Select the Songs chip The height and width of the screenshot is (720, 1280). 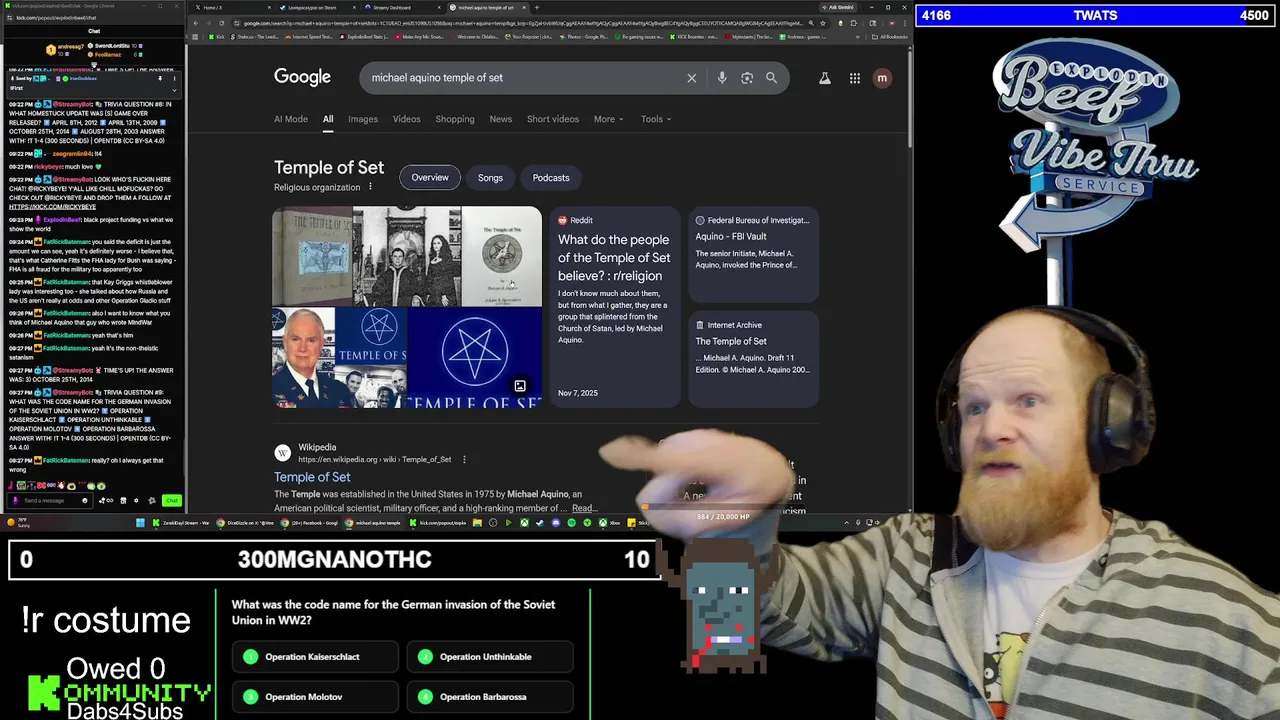click(x=490, y=178)
